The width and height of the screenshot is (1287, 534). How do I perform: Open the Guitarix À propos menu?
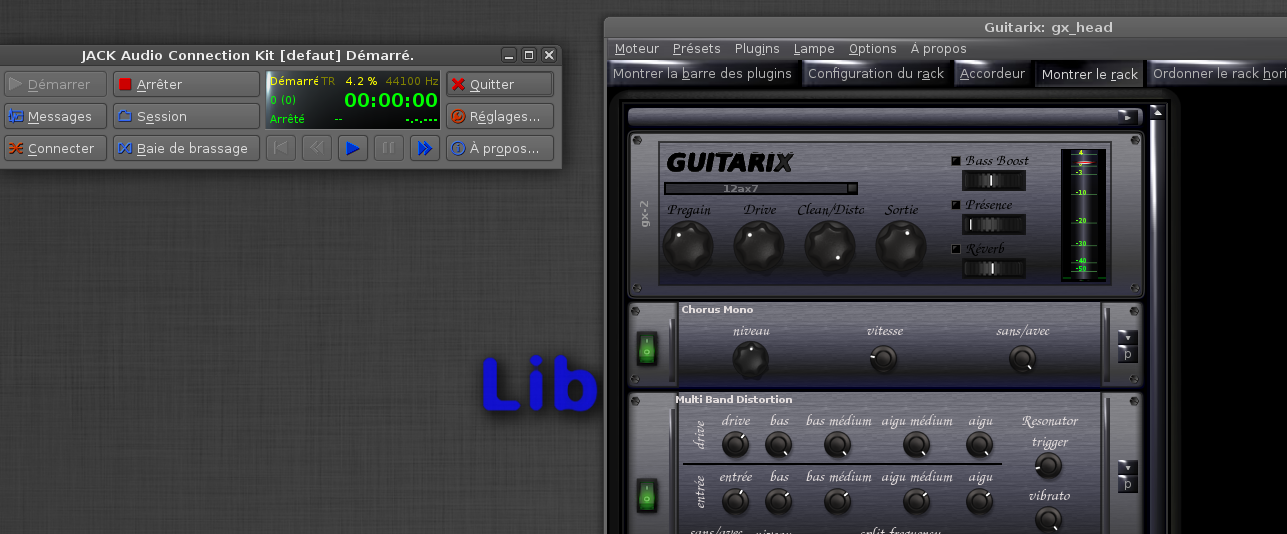pyautogui.click(x=939, y=48)
